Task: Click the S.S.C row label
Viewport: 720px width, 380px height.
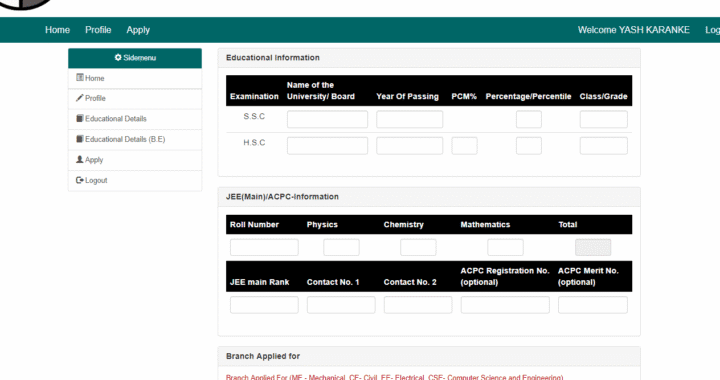Action: [x=254, y=117]
